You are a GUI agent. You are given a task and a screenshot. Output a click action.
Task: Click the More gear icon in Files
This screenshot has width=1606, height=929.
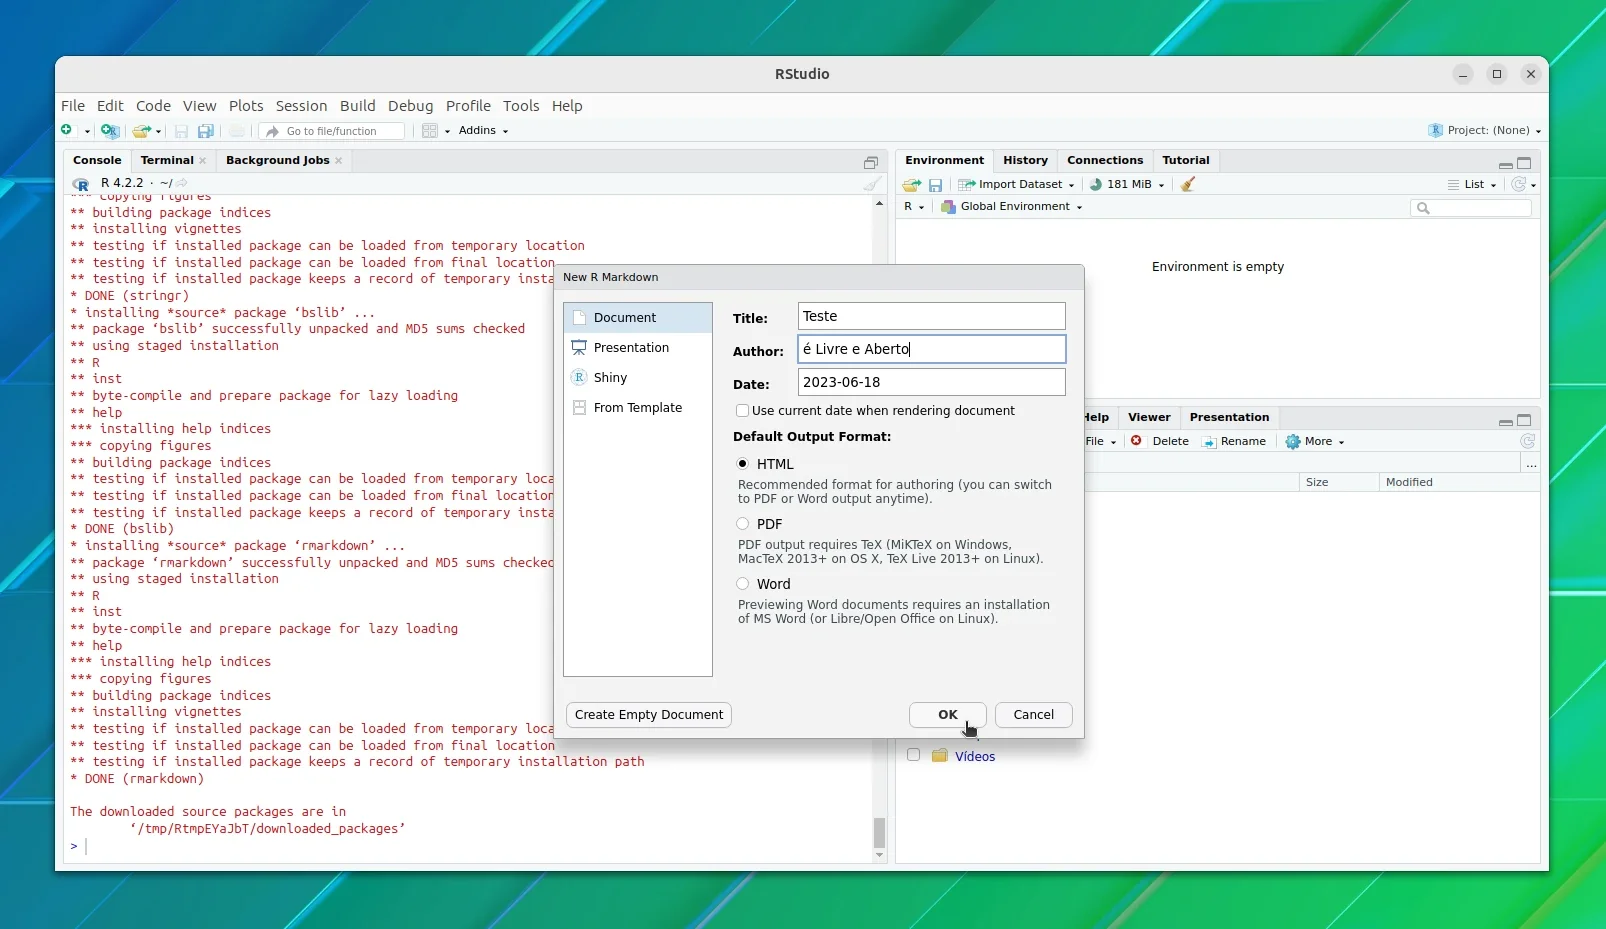[1293, 442]
